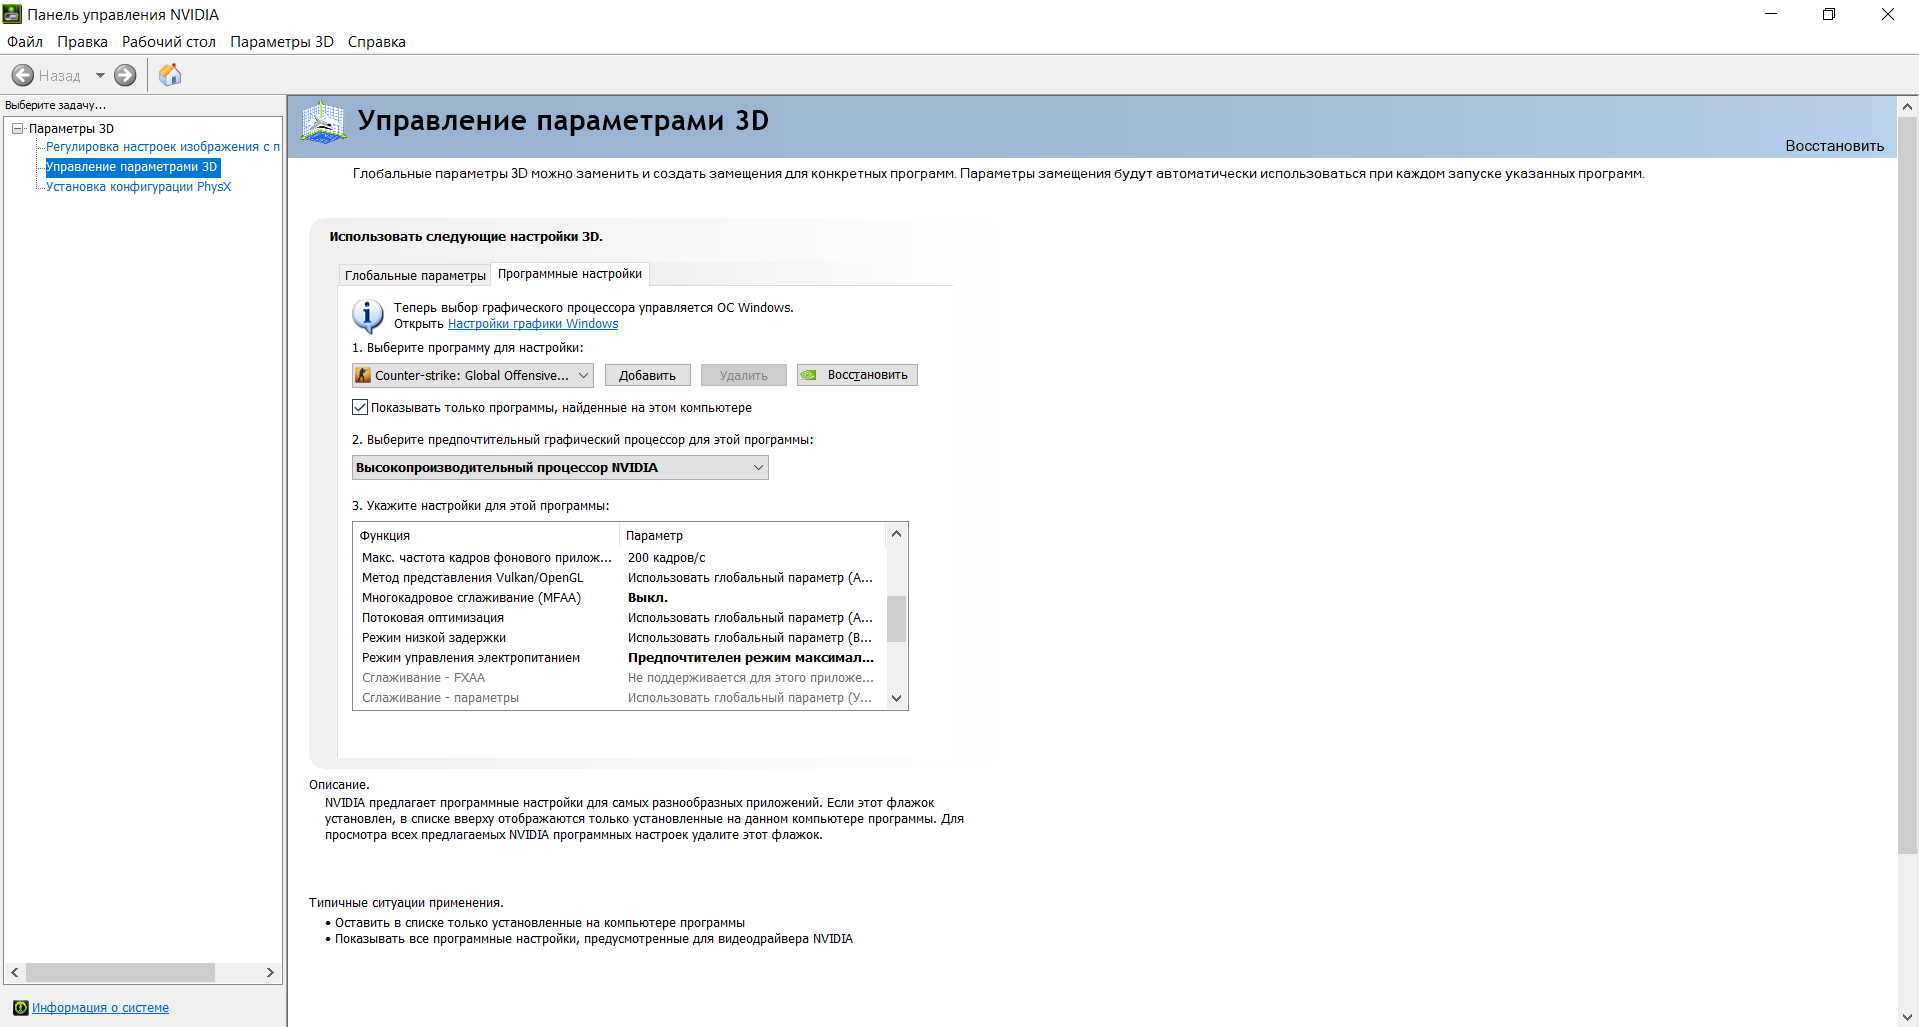The height and width of the screenshot is (1027, 1919).
Task: Restore down the NVIDIA window
Action: tap(1829, 14)
